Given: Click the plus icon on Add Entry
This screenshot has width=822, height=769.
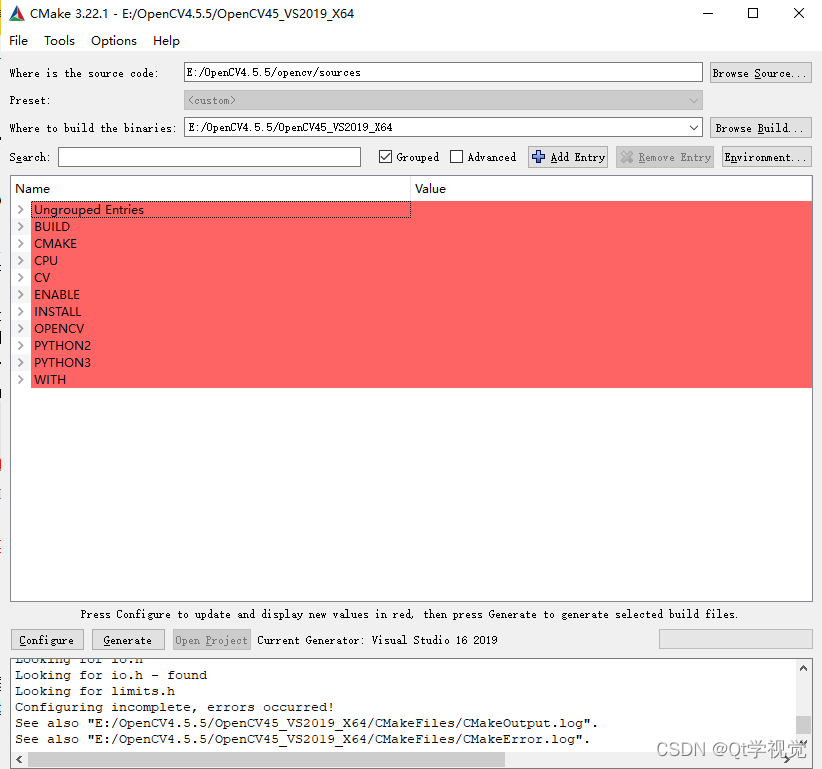Looking at the screenshot, I should [x=538, y=157].
